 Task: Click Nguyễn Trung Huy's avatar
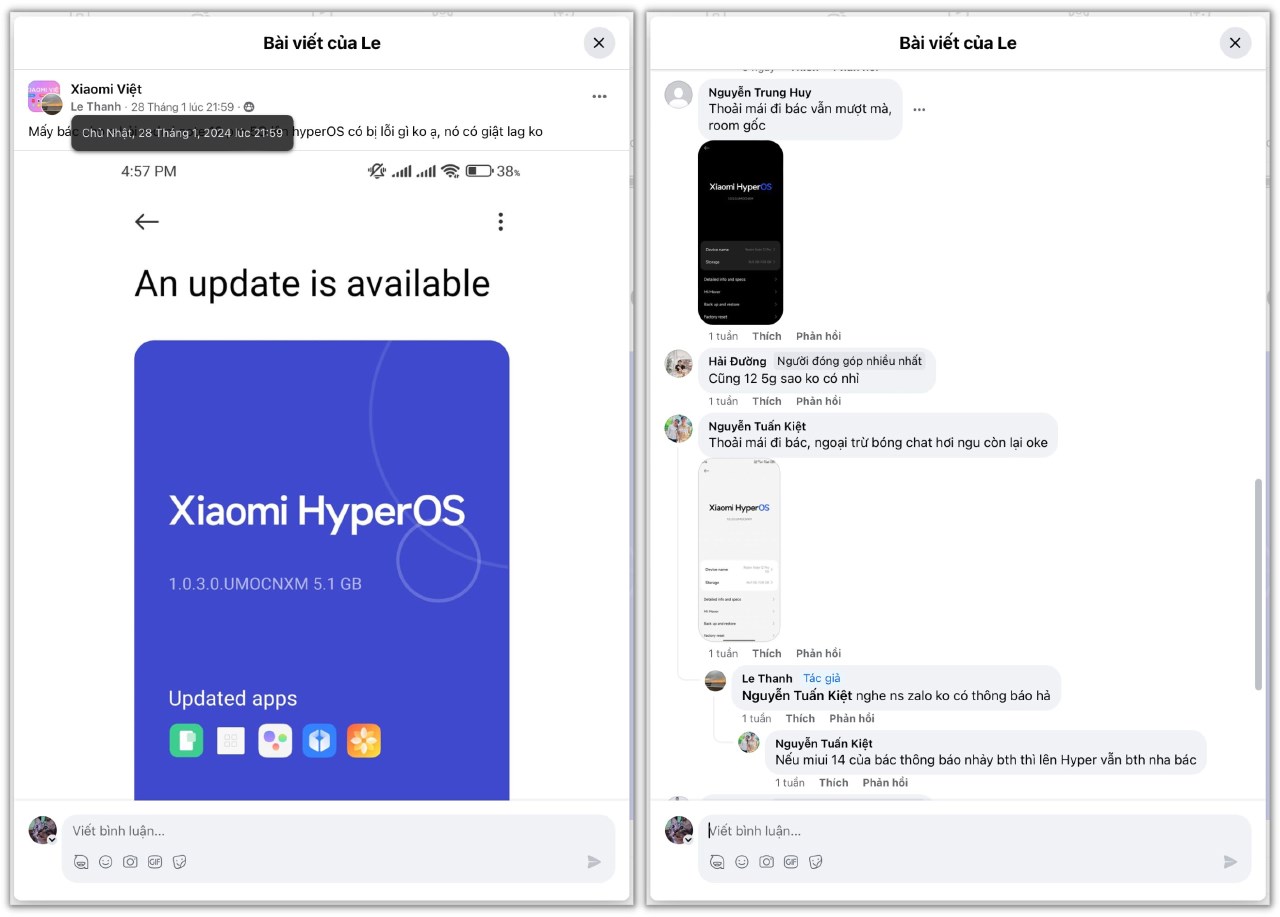[679, 95]
